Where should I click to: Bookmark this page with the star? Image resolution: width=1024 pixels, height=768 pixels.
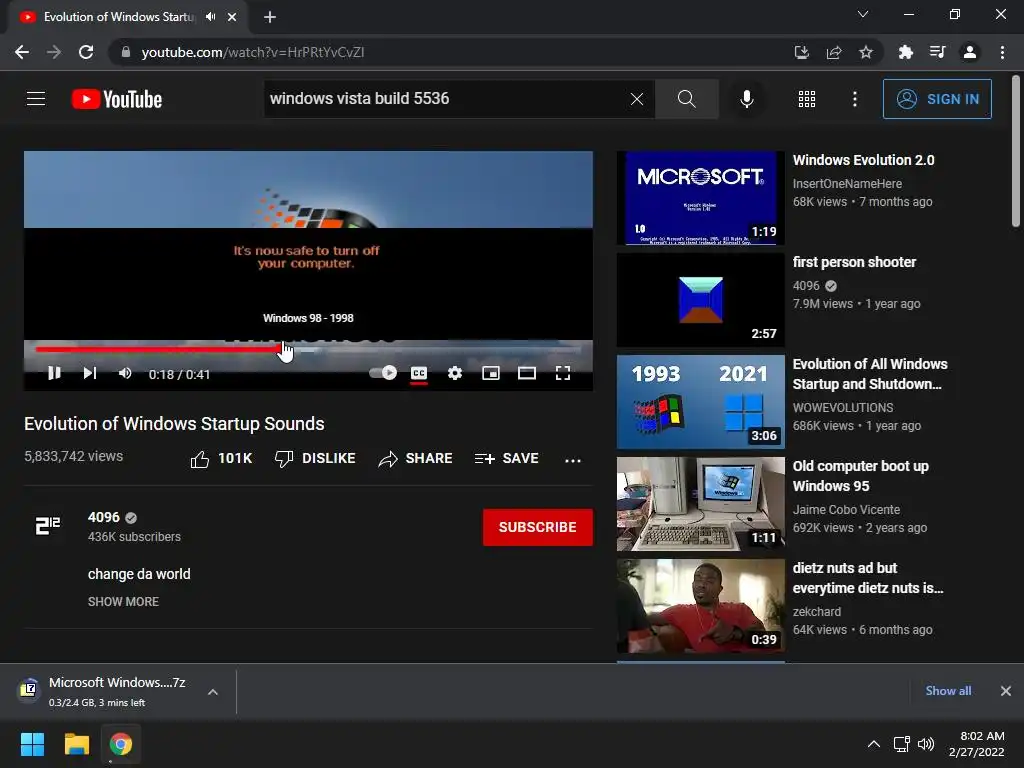point(865,52)
